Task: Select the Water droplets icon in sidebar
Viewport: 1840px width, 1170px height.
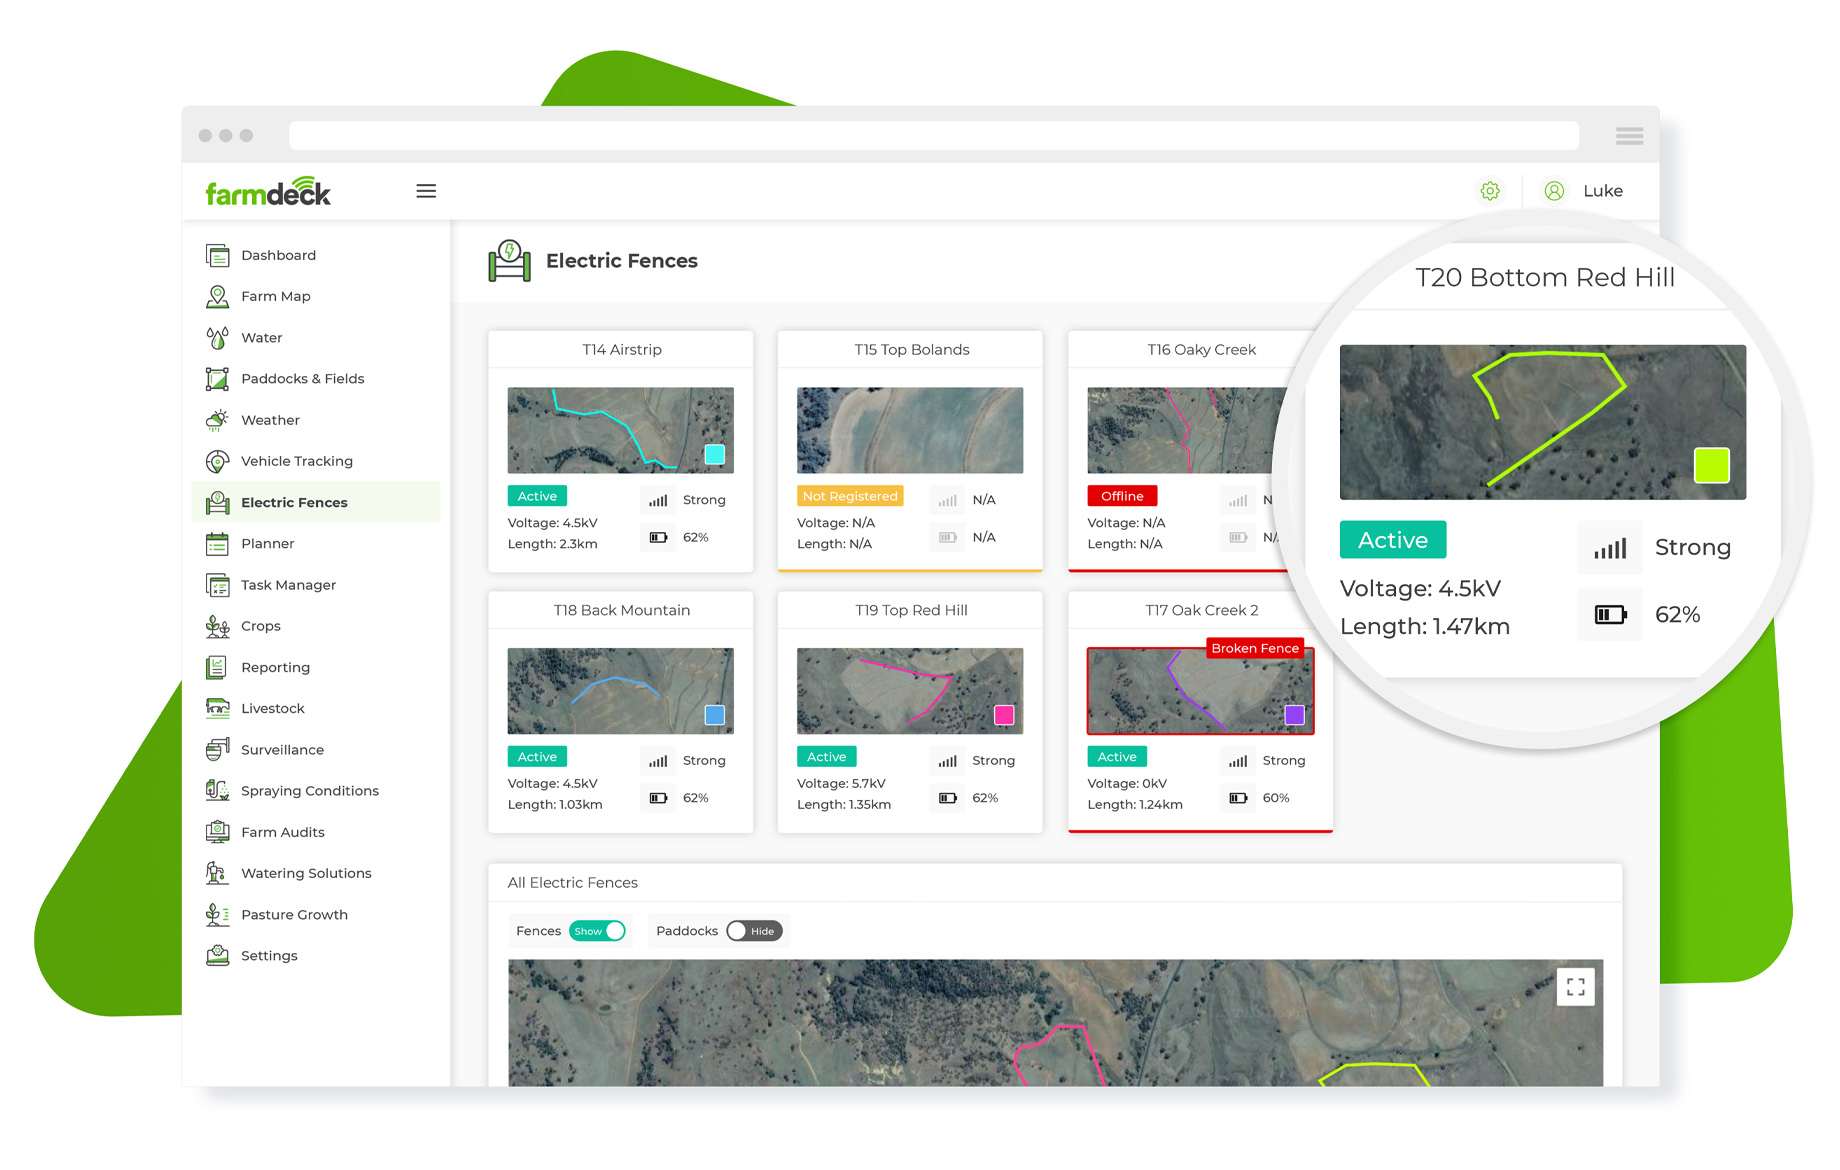Action: click(x=218, y=337)
